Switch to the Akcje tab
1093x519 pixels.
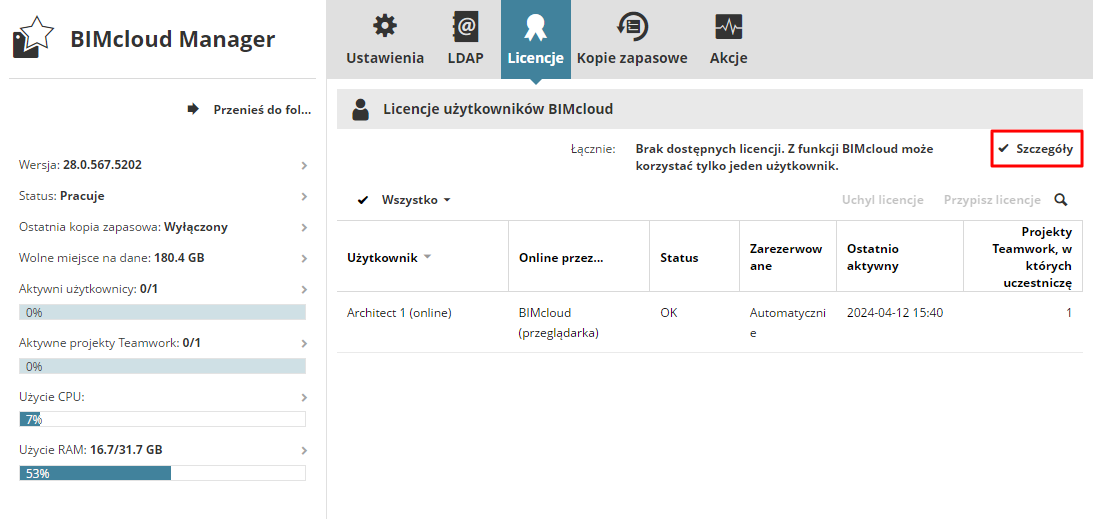tap(728, 58)
